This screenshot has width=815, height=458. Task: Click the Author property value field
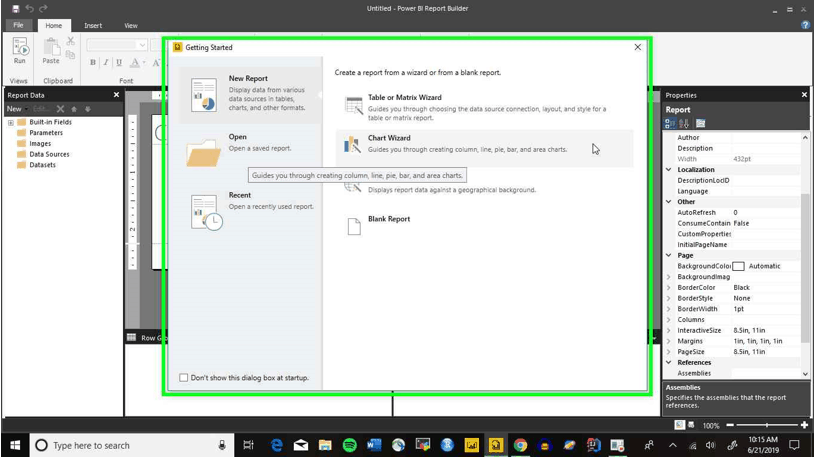tap(766, 138)
